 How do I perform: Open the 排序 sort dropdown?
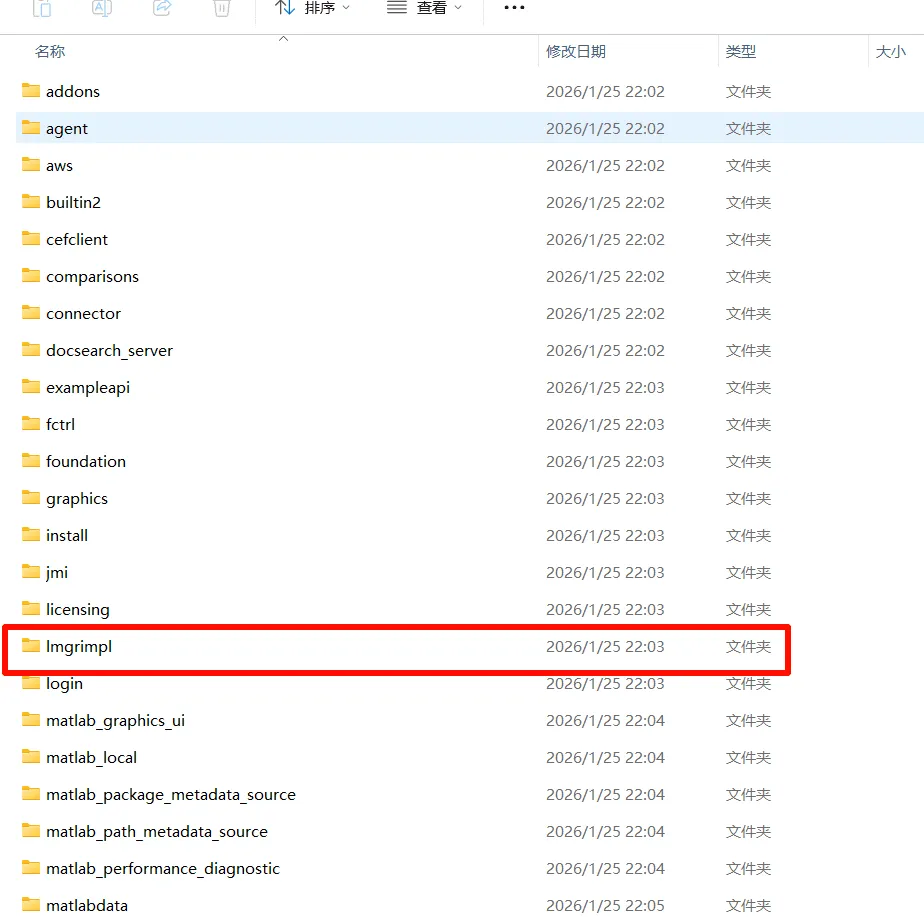coord(312,8)
